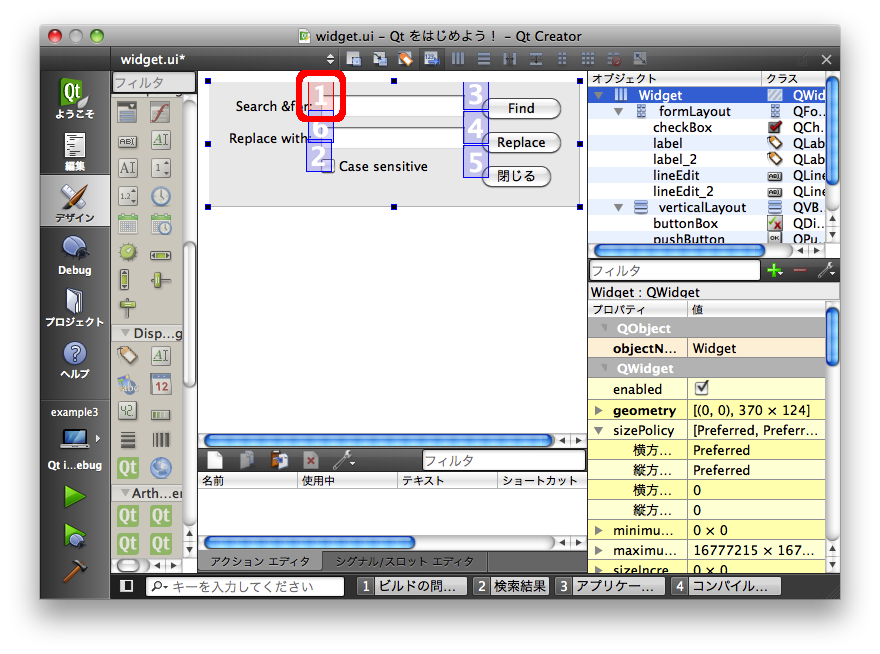Open the Qt welcome (ようこそ) mode
This screenshot has height=654, width=880.
[74, 100]
